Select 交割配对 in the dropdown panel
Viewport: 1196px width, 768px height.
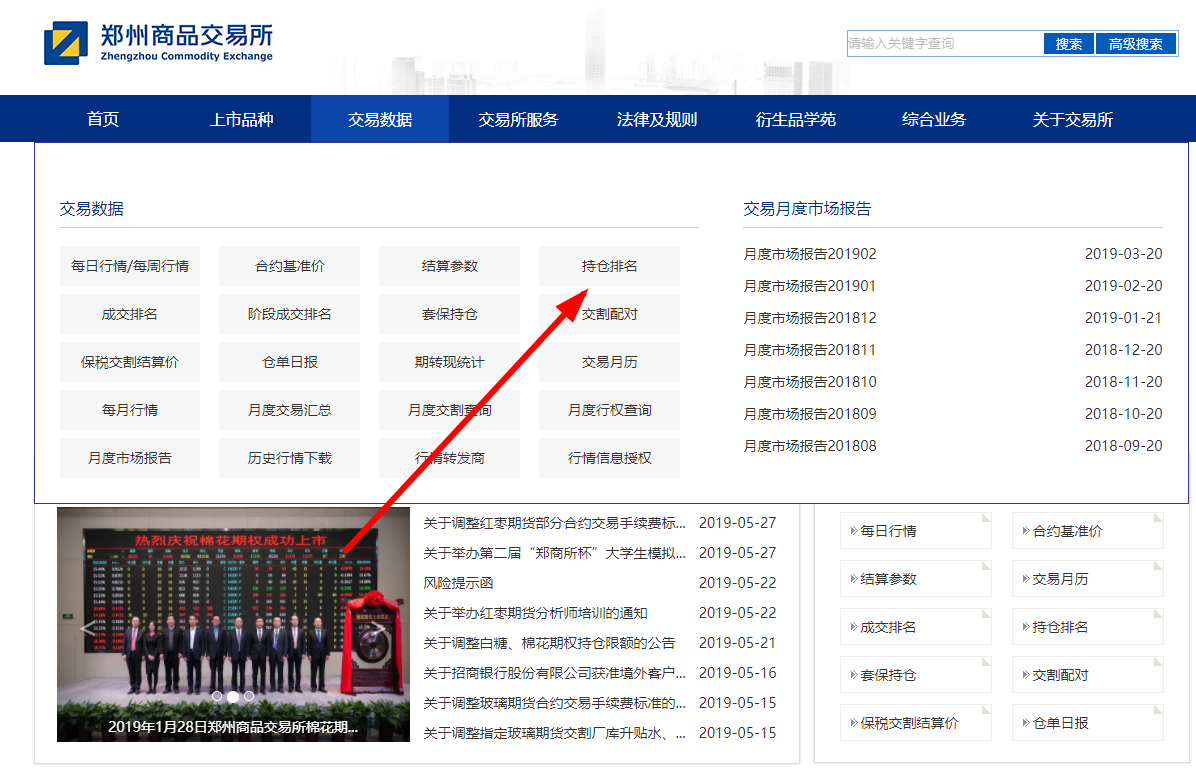(609, 314)
